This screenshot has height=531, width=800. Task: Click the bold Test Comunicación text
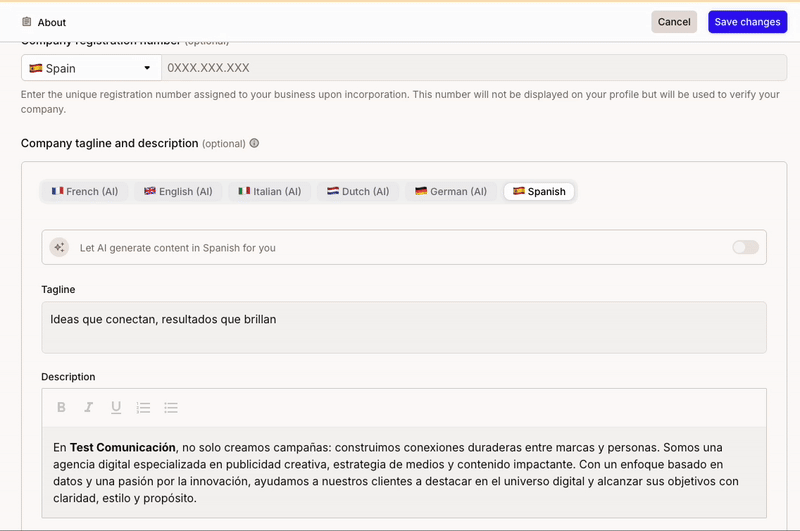click(122, 447)
